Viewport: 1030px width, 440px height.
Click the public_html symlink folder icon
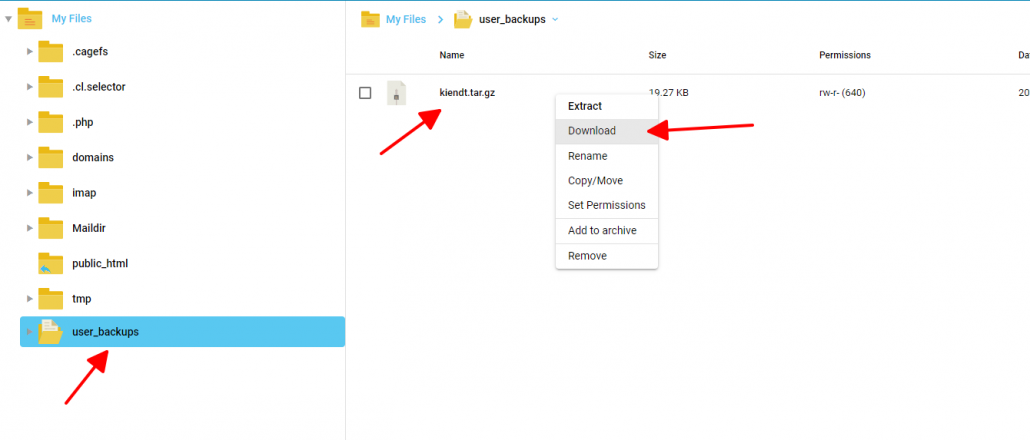click(x=51, y=263)
